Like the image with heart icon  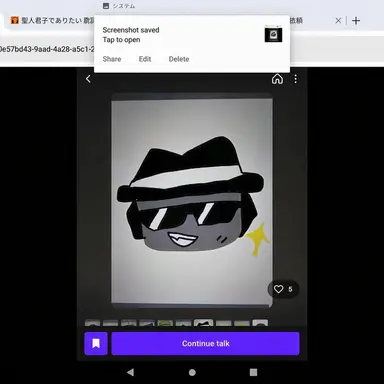coord(278,289)
